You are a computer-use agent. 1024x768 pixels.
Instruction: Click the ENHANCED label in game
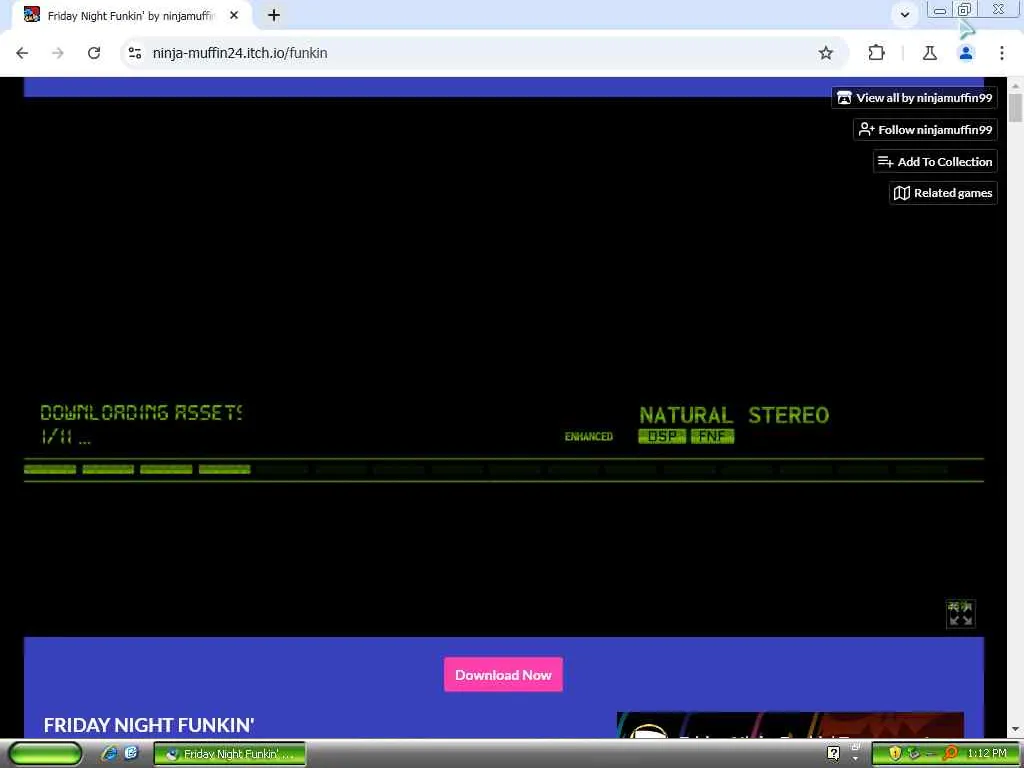click(x=588, y=436)
